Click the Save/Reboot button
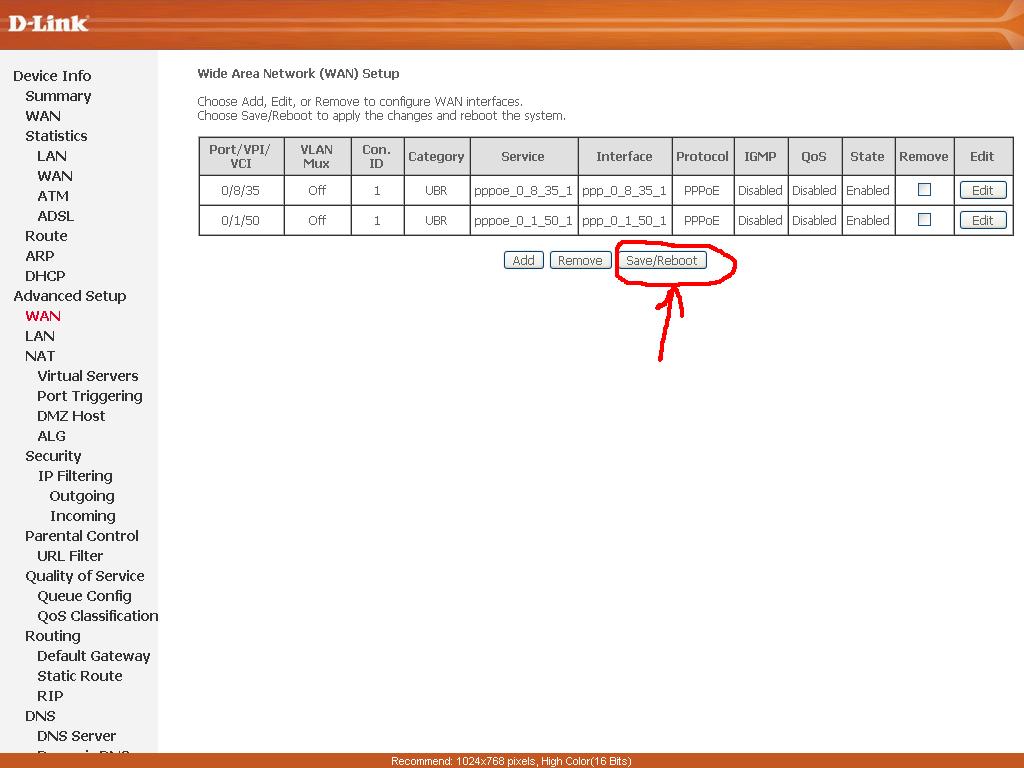Screen dimensions: 1024x768 [661, 260]
